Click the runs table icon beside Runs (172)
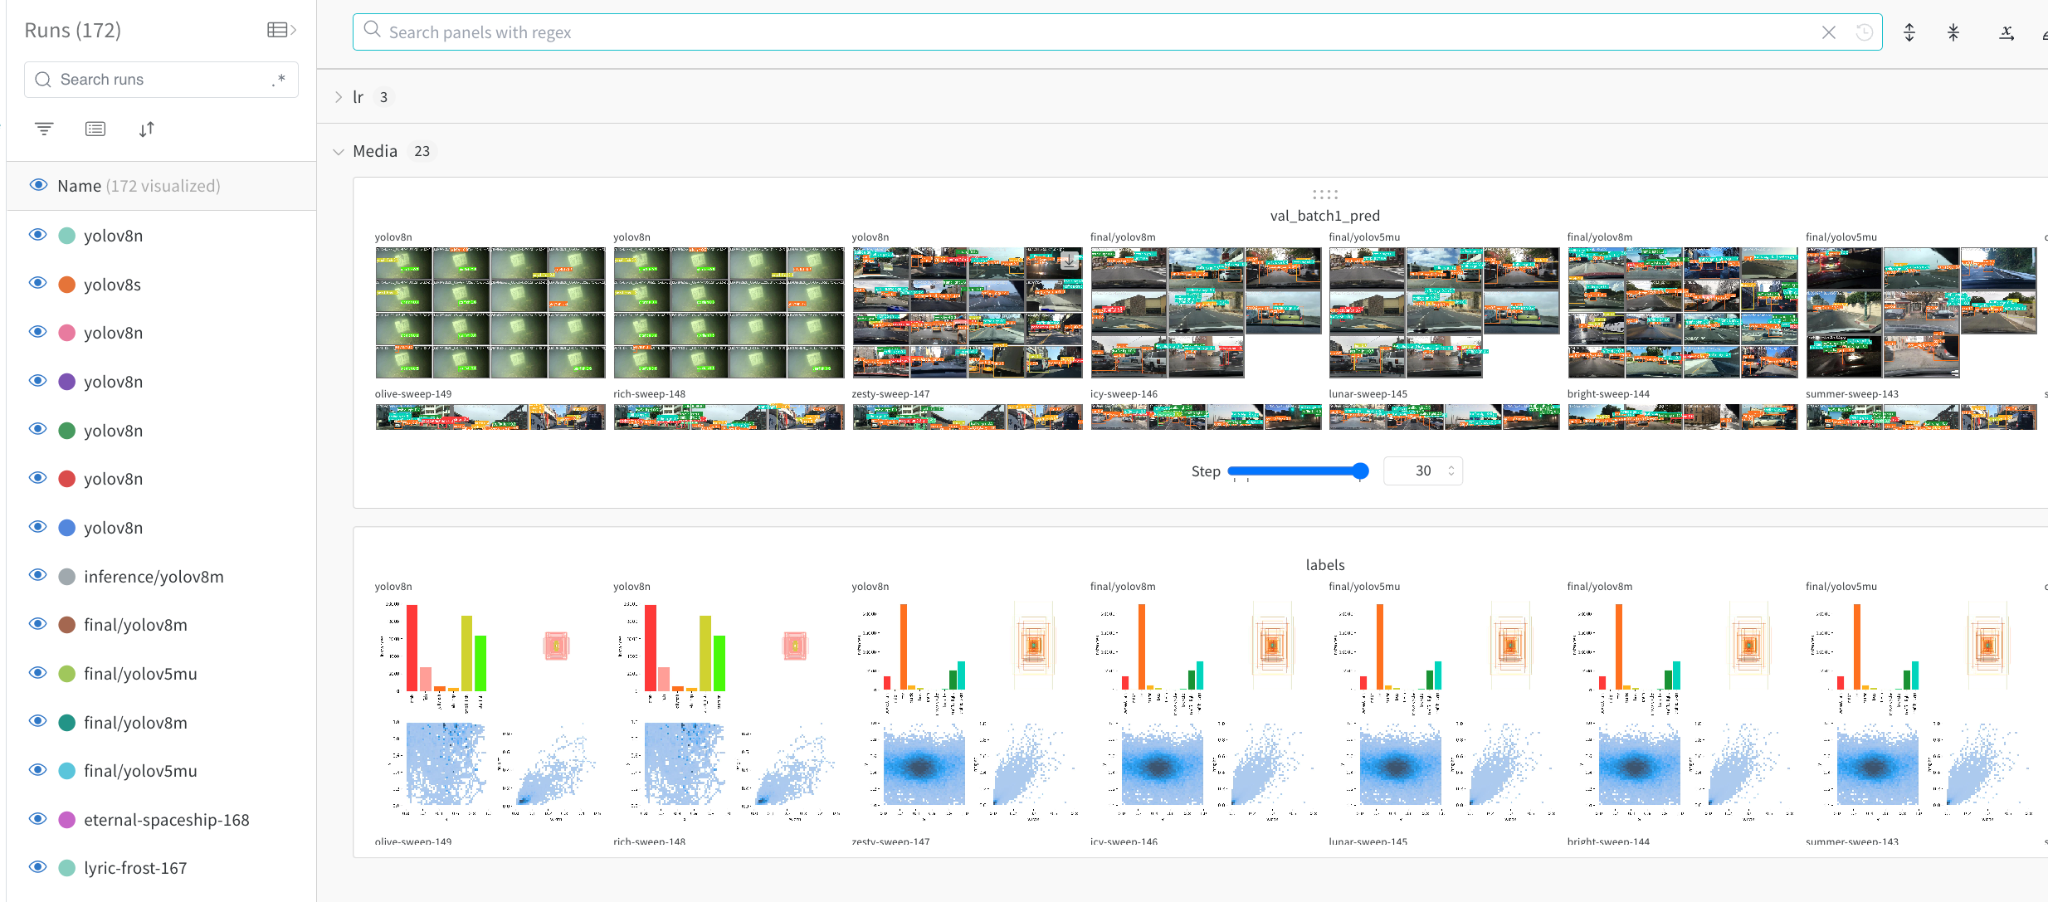Image resolution: width=2048 pixels, height=902 pixels. pos(276,29)
